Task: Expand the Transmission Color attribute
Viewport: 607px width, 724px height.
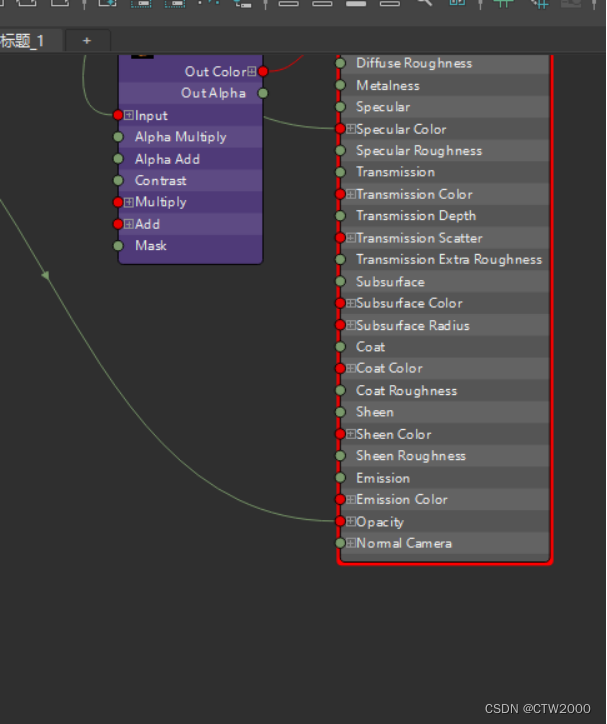Action: (351, 194)
